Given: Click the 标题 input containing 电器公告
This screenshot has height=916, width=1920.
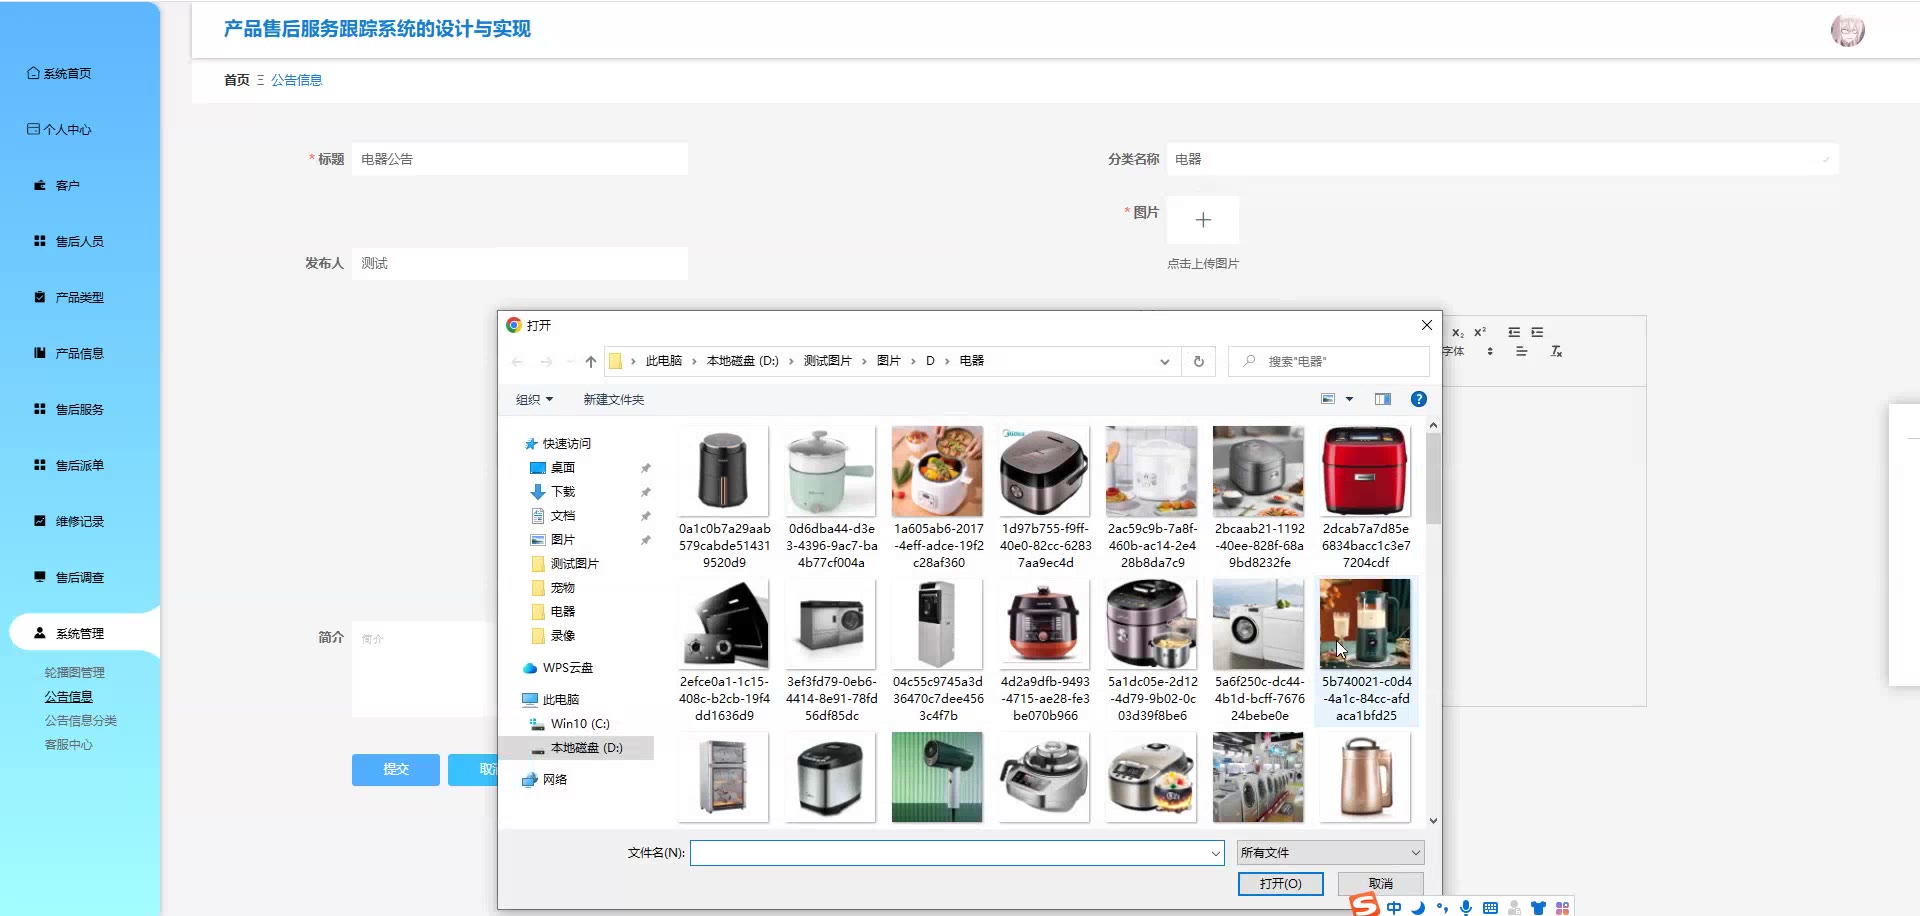Looking at the screenshot, I should pos(520,159).
